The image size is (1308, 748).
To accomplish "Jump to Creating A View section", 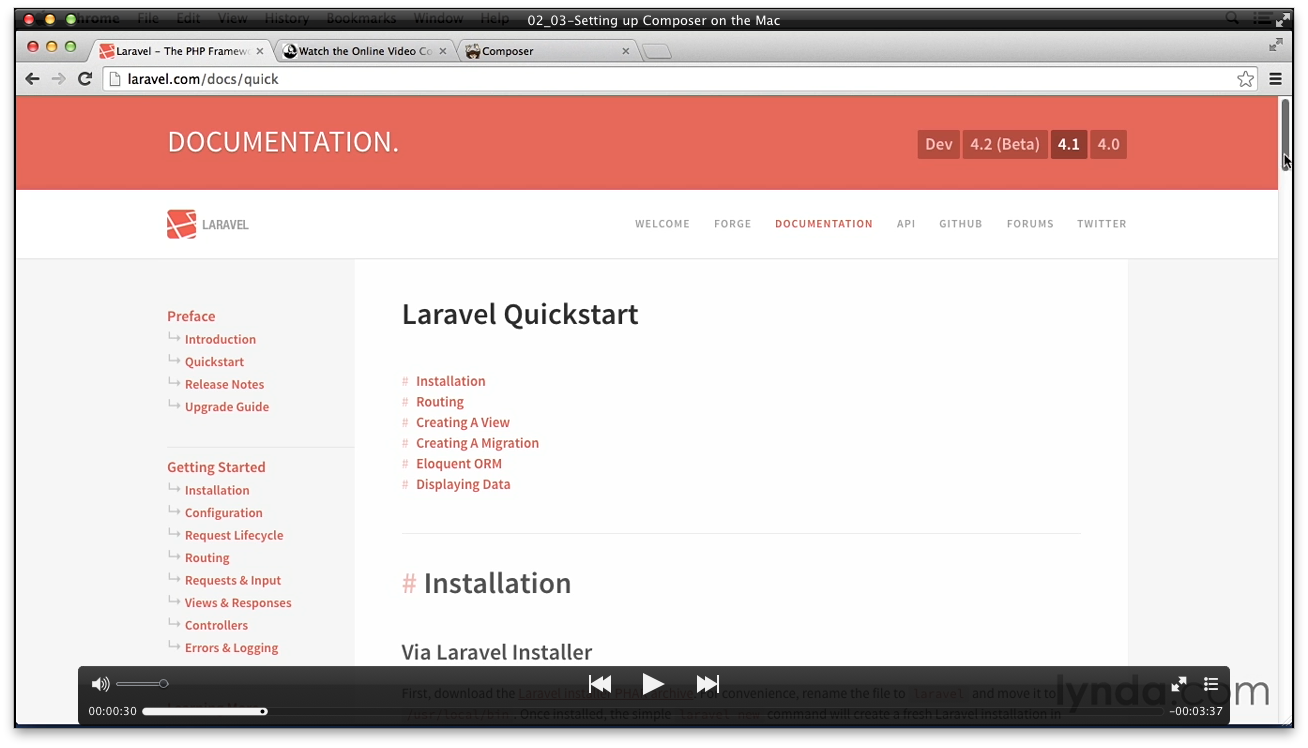I will point(463,422).
